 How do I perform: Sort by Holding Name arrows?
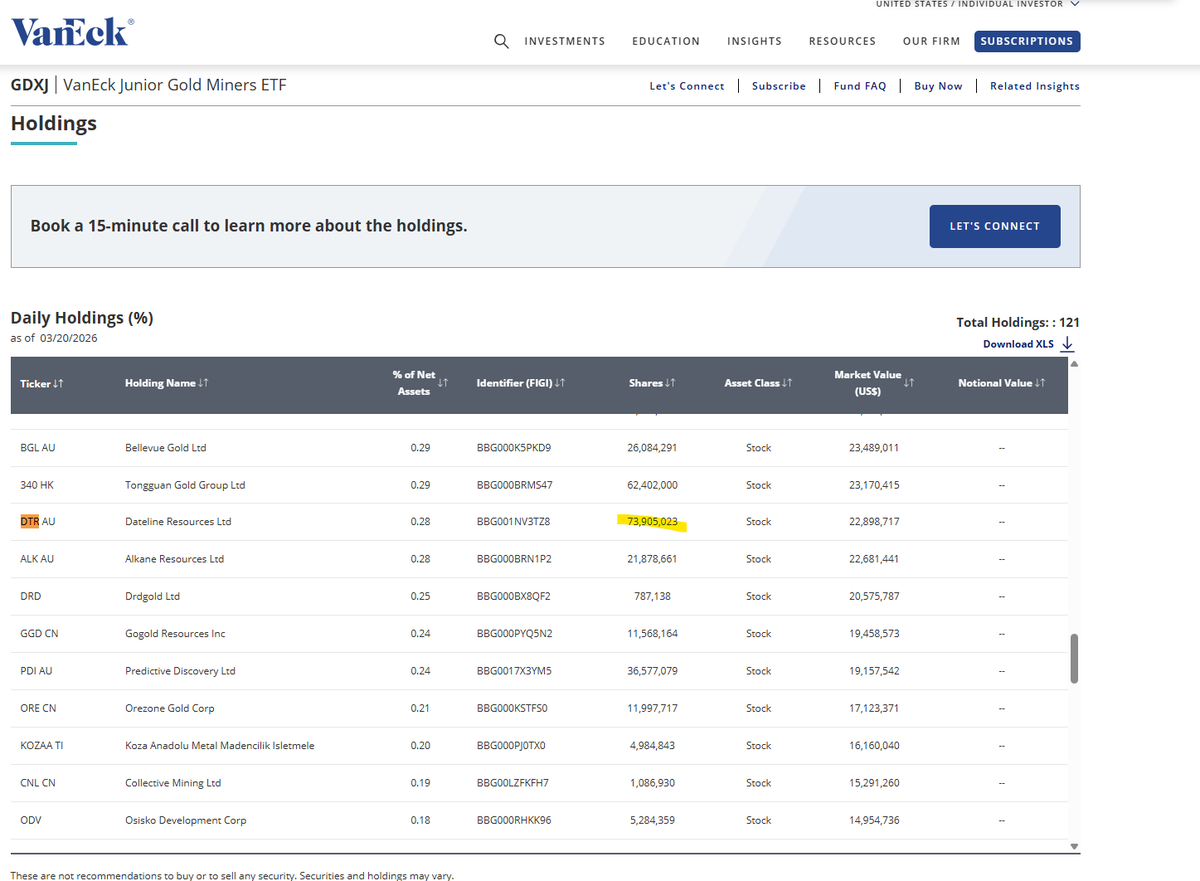(x=204, y=383)
